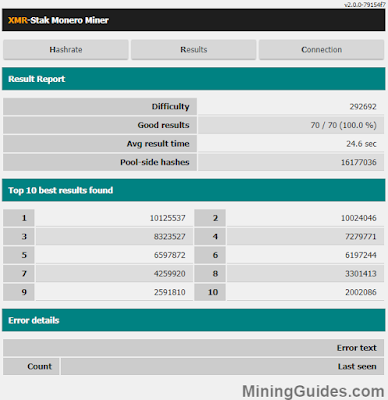Viewport: 388px width, 400px height.
Task: Select best result 4259920
Action: coord(169,274)
